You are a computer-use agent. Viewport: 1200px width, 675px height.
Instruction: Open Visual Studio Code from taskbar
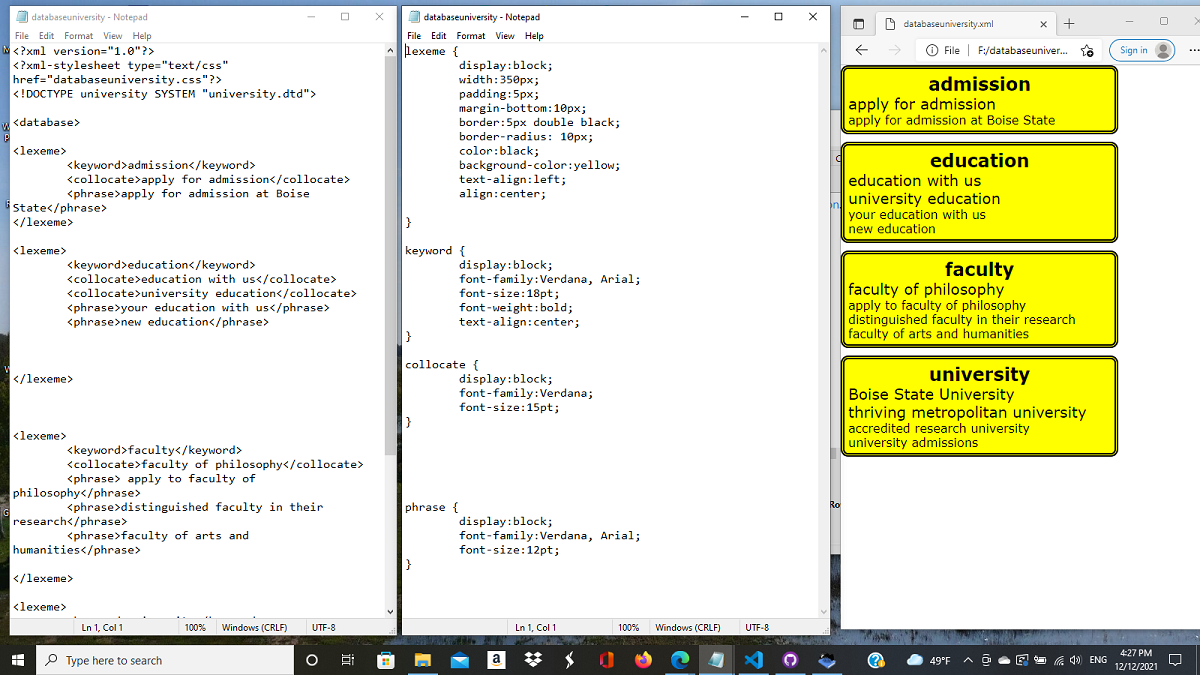(753, 660)
